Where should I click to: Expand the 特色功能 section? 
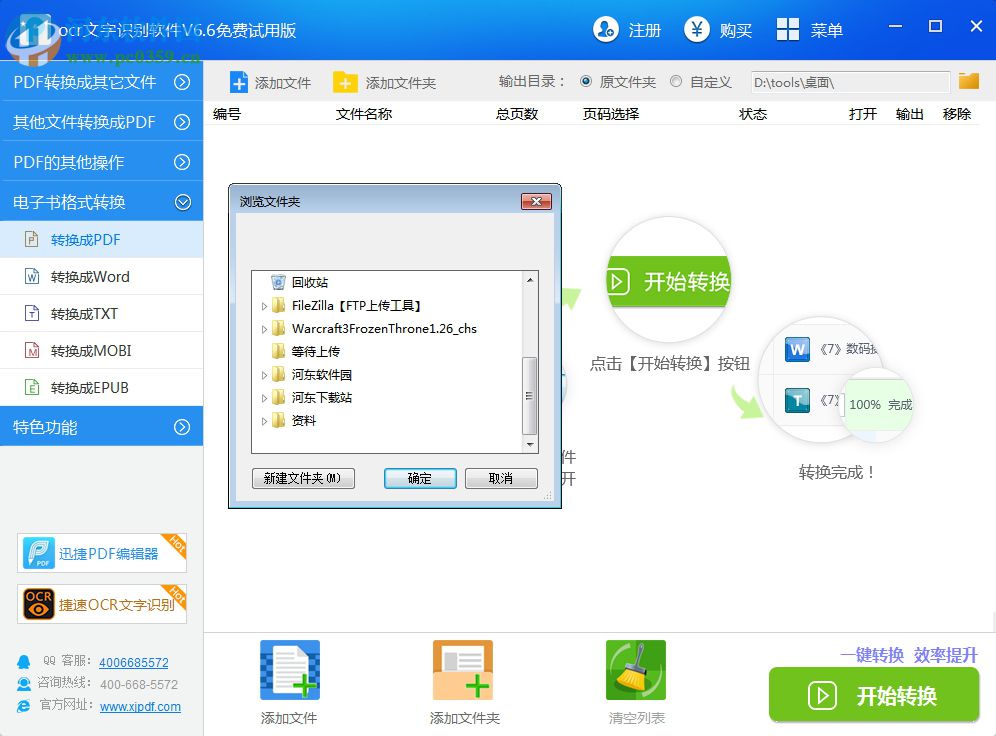coord(182,427)
